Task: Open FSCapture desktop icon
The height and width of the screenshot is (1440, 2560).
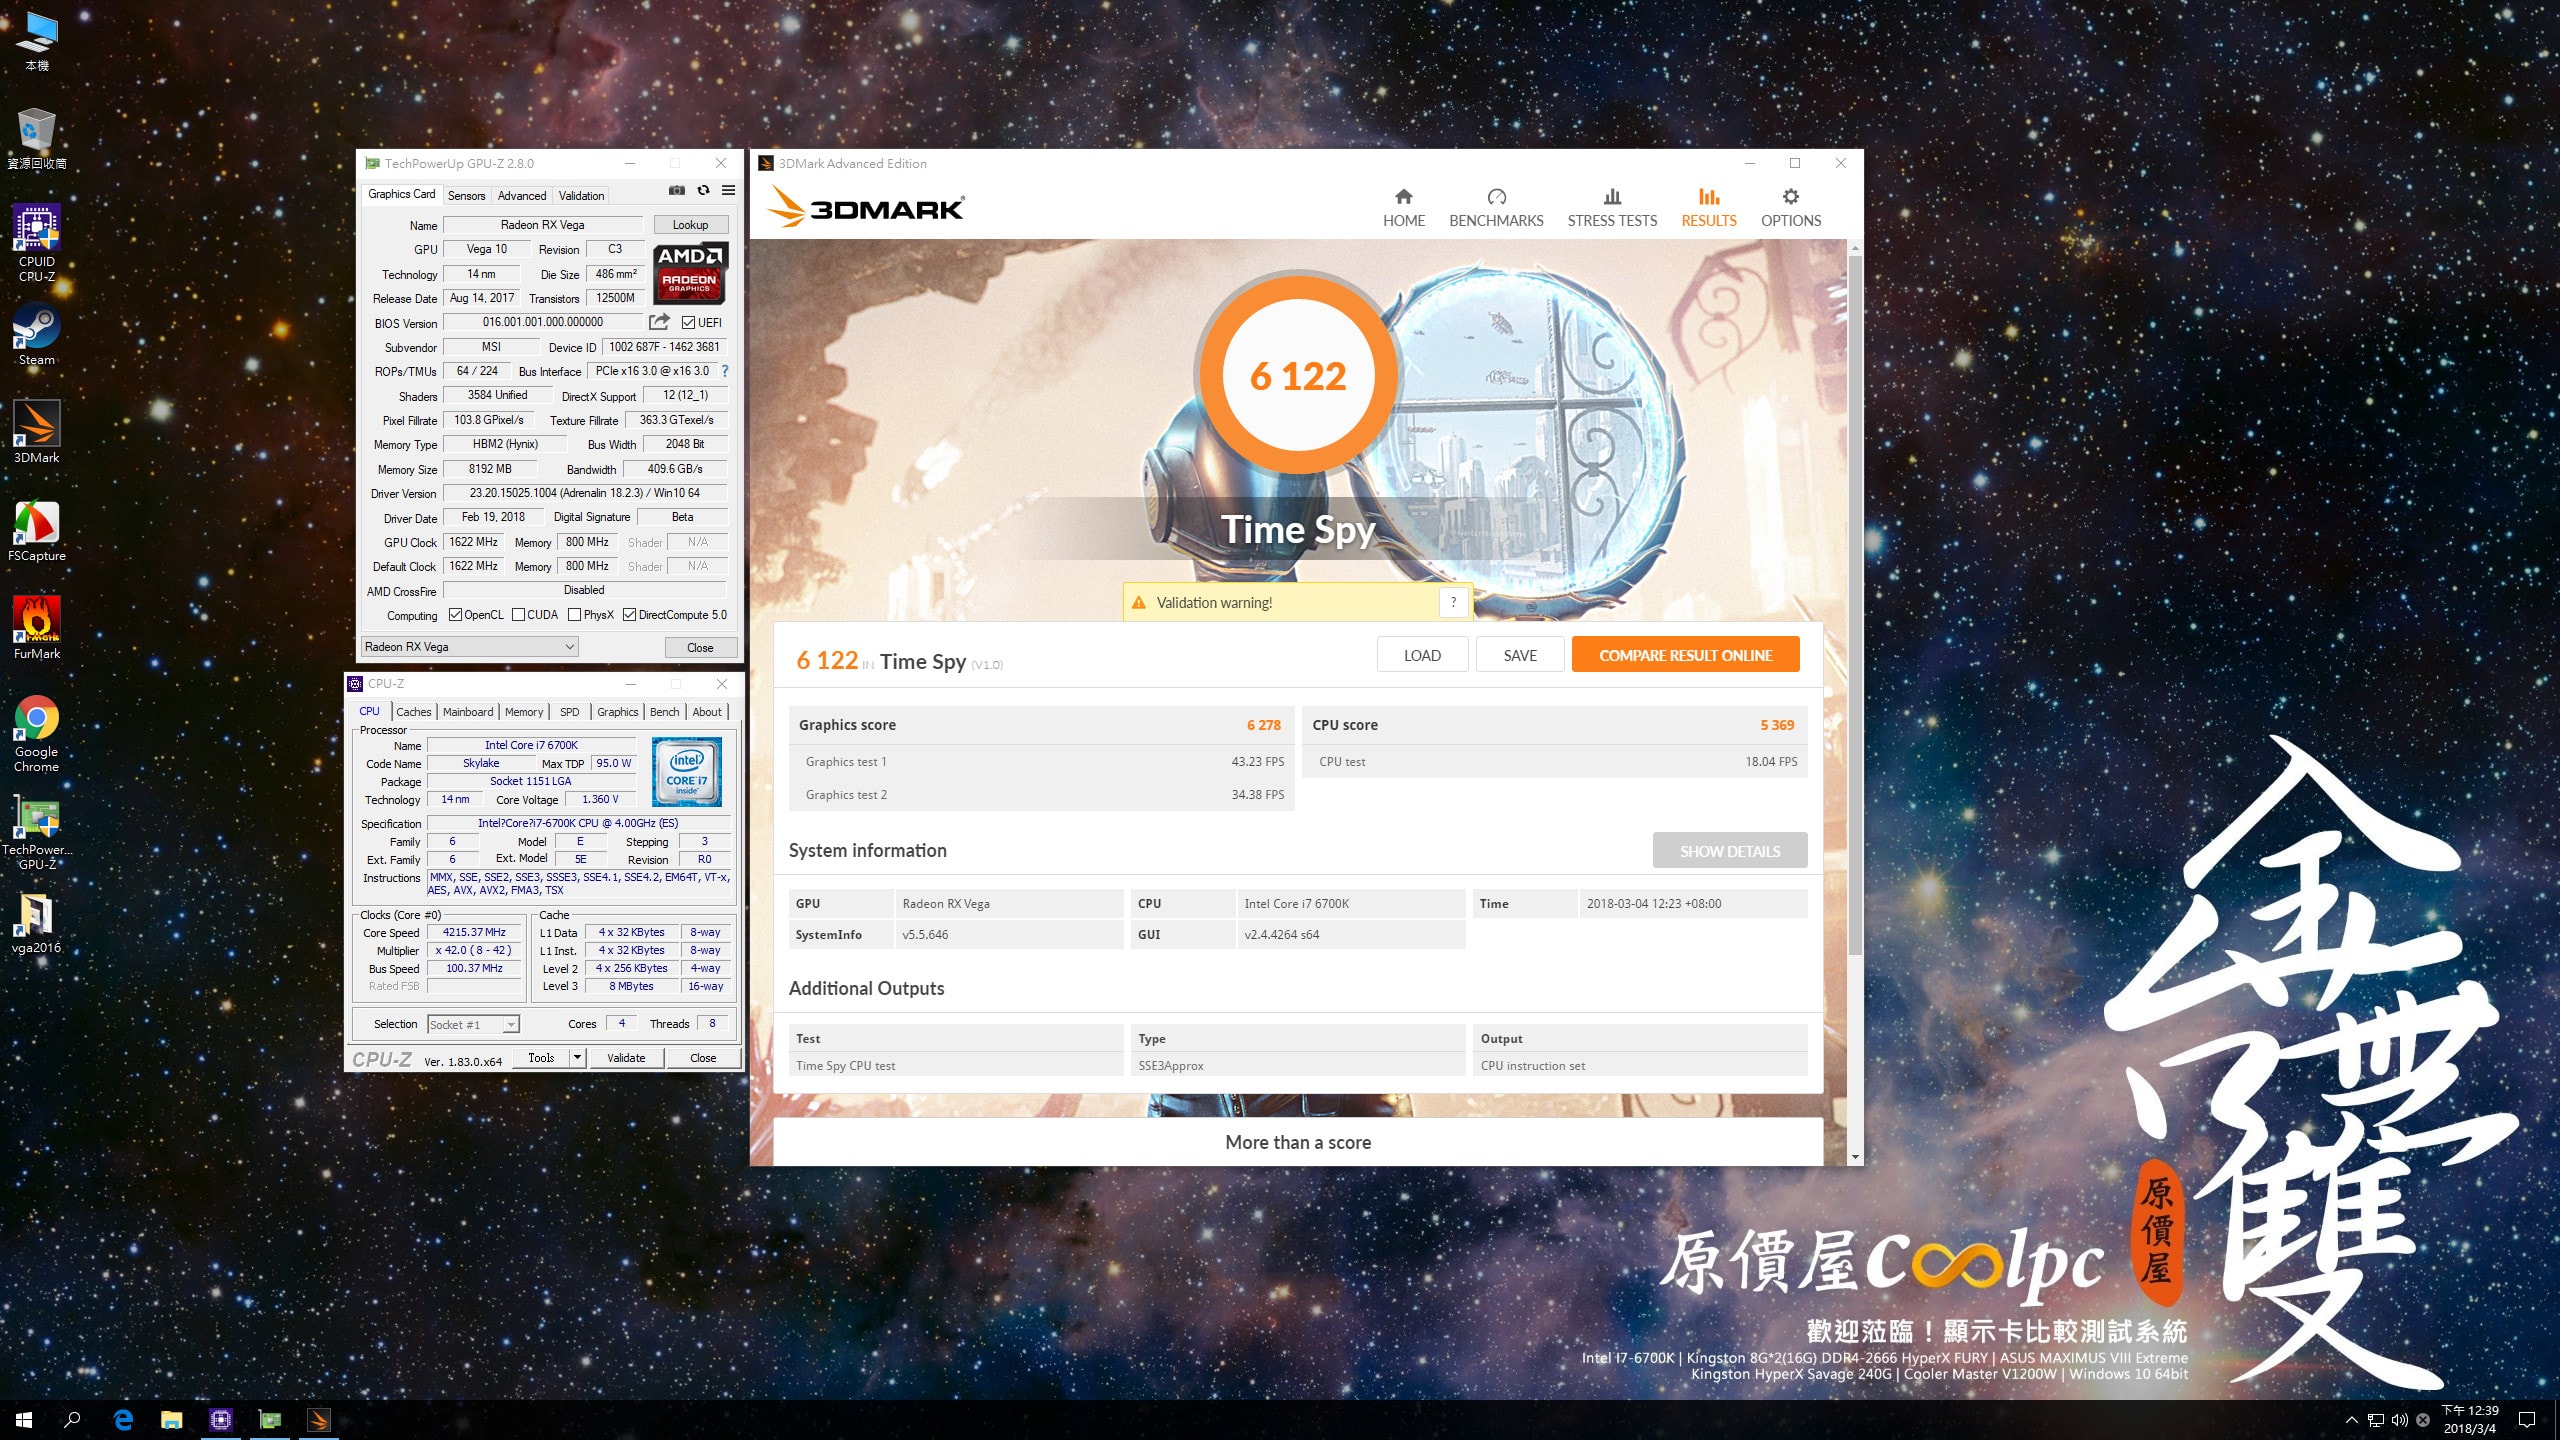Action: 37,531
